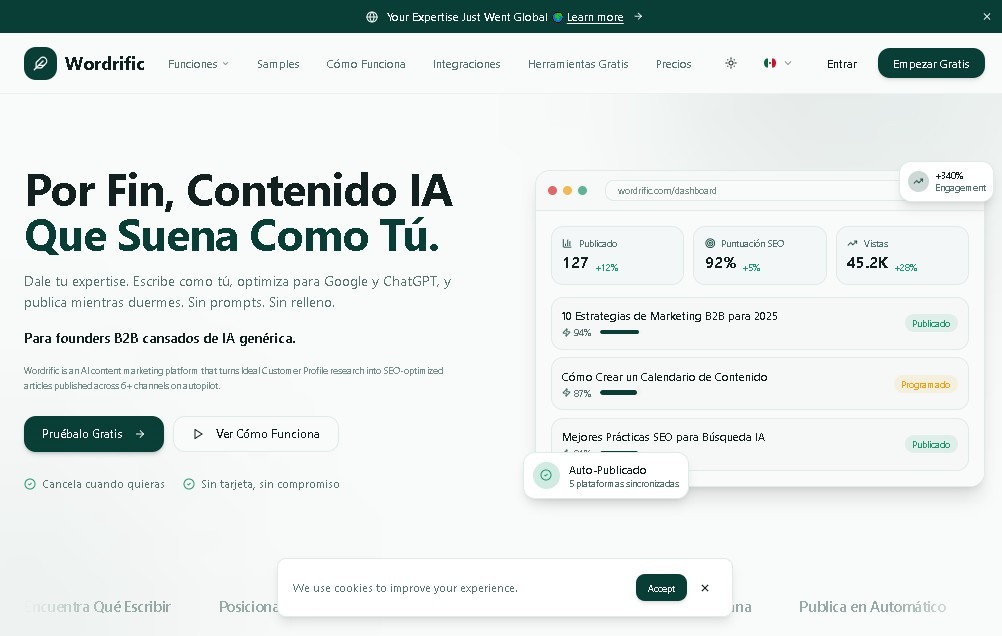Image resolution: width=1002 pixels, height=636 pixels.
Task: Close the cookie consent popup
Action: coord(705,588)
